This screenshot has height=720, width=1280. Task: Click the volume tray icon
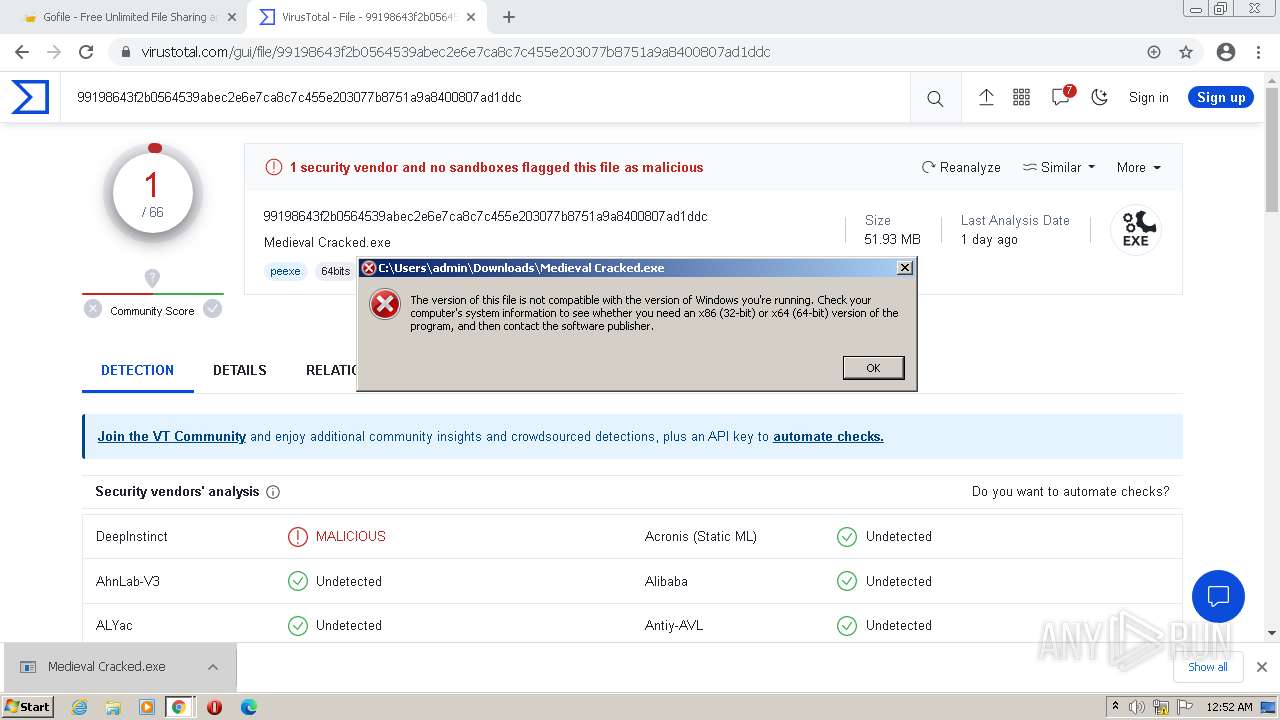1138,707
